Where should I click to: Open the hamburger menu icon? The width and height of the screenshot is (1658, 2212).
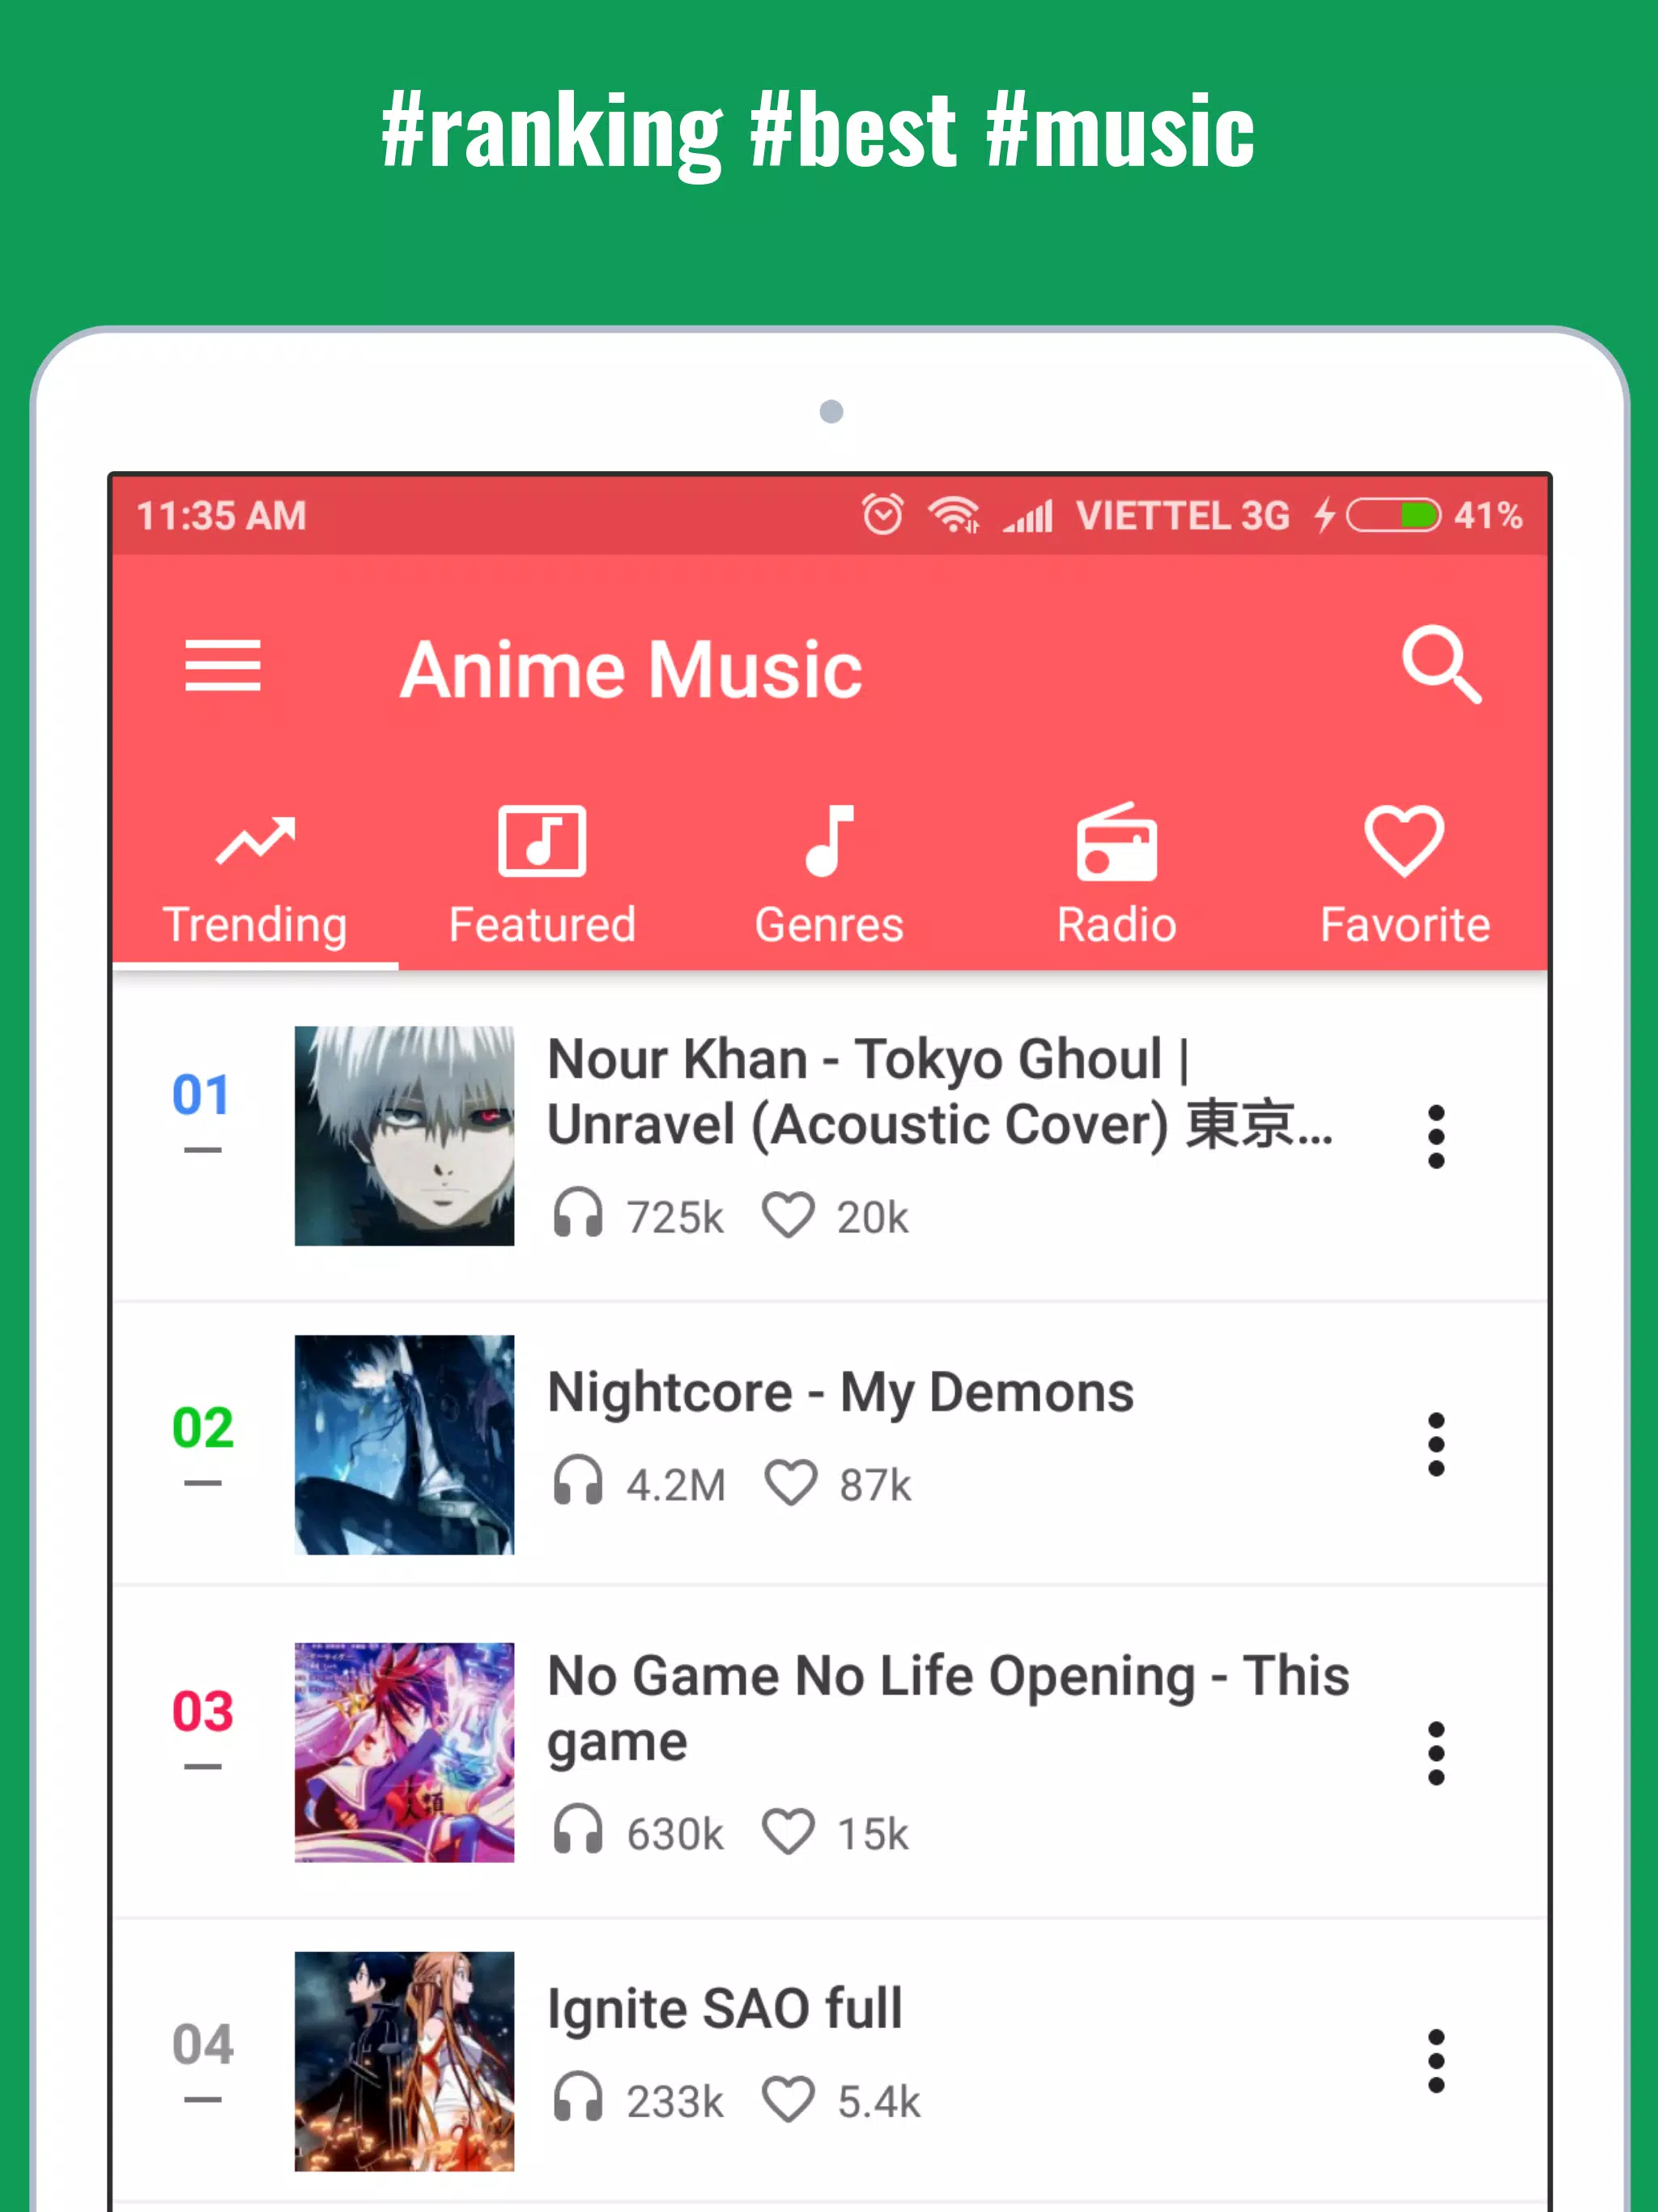(223, 669)
